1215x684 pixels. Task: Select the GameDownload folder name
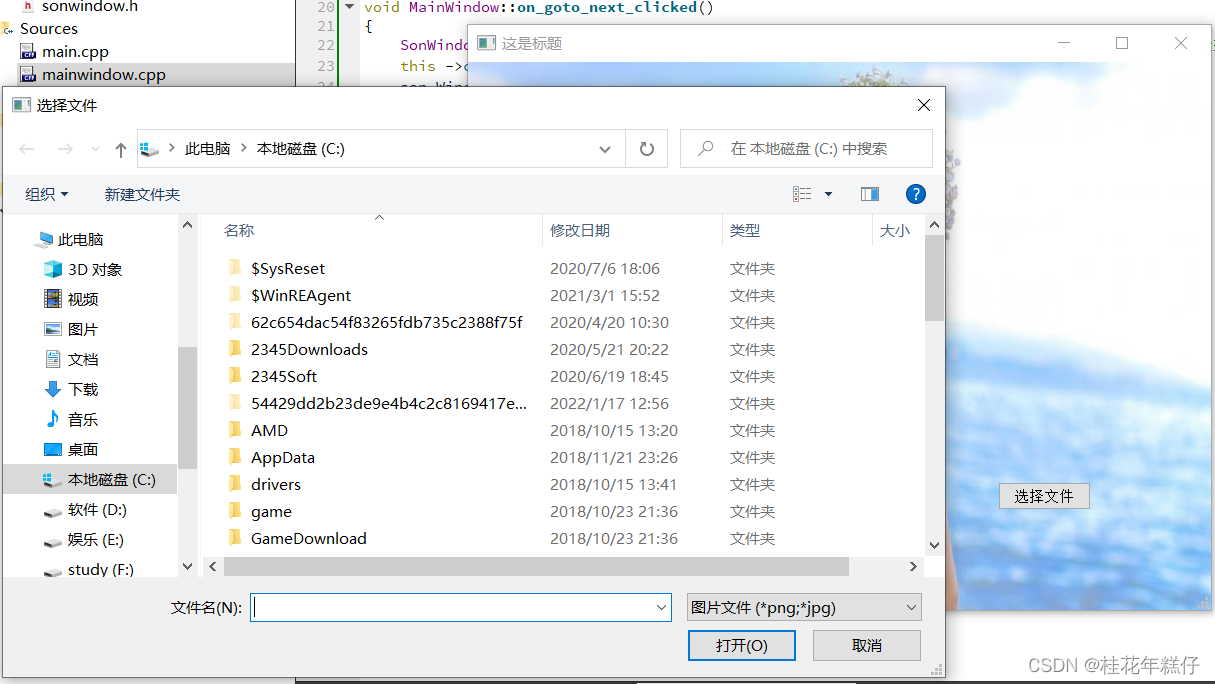[309, 538]
